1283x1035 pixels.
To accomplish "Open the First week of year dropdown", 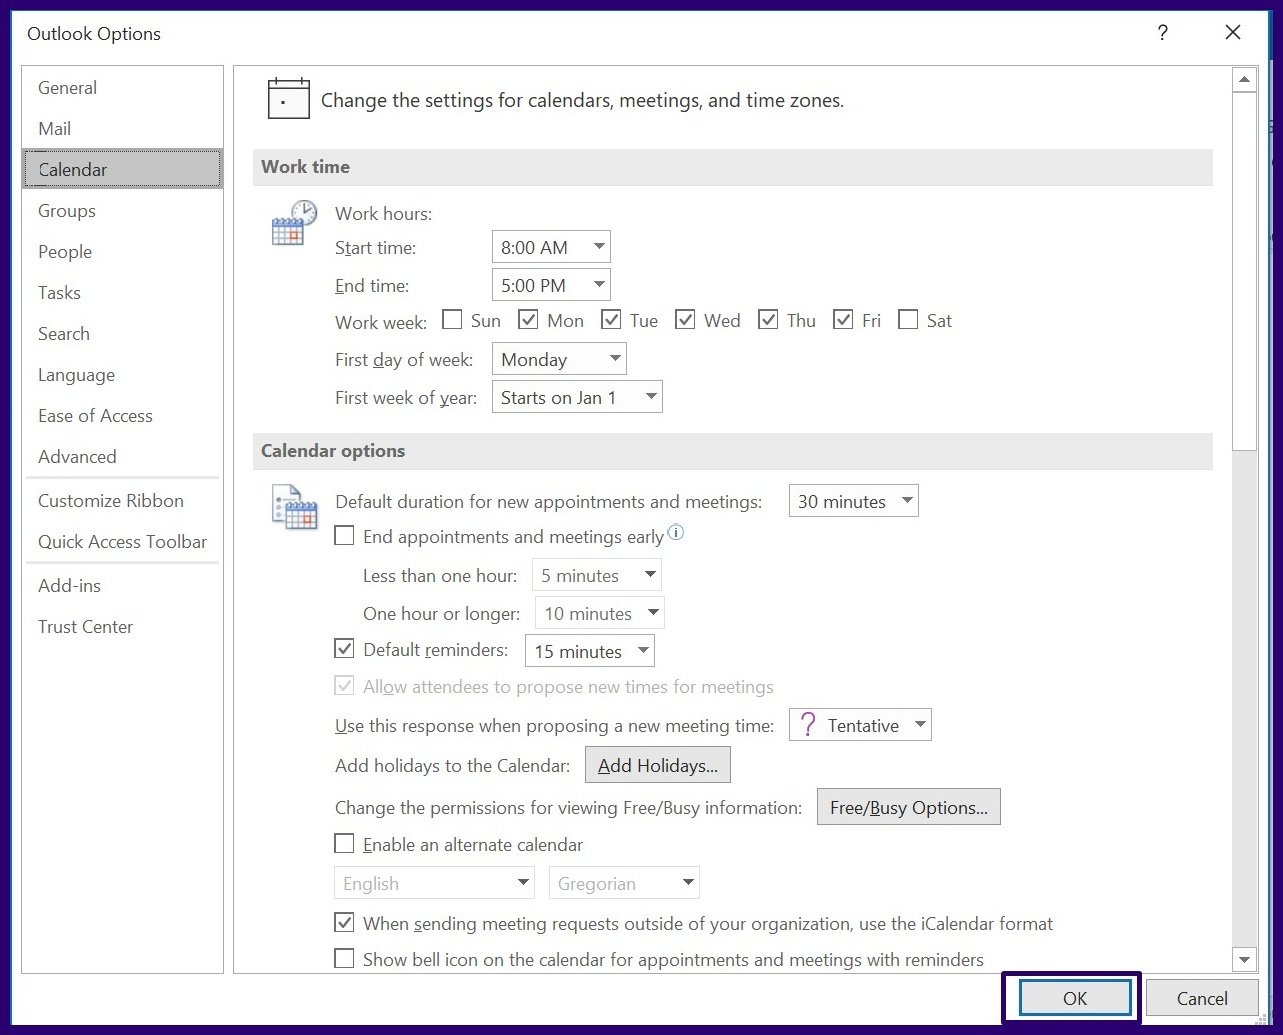I will (577, 397).
